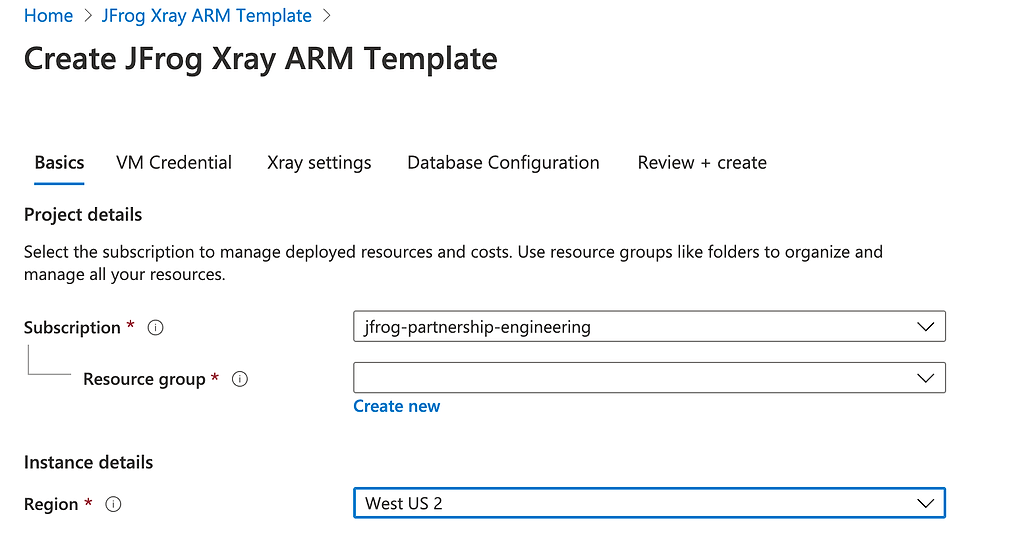The height and width of the screenshot is (541, 1024).
Task: Open the Xray settings tab
Action: (319, 163)
